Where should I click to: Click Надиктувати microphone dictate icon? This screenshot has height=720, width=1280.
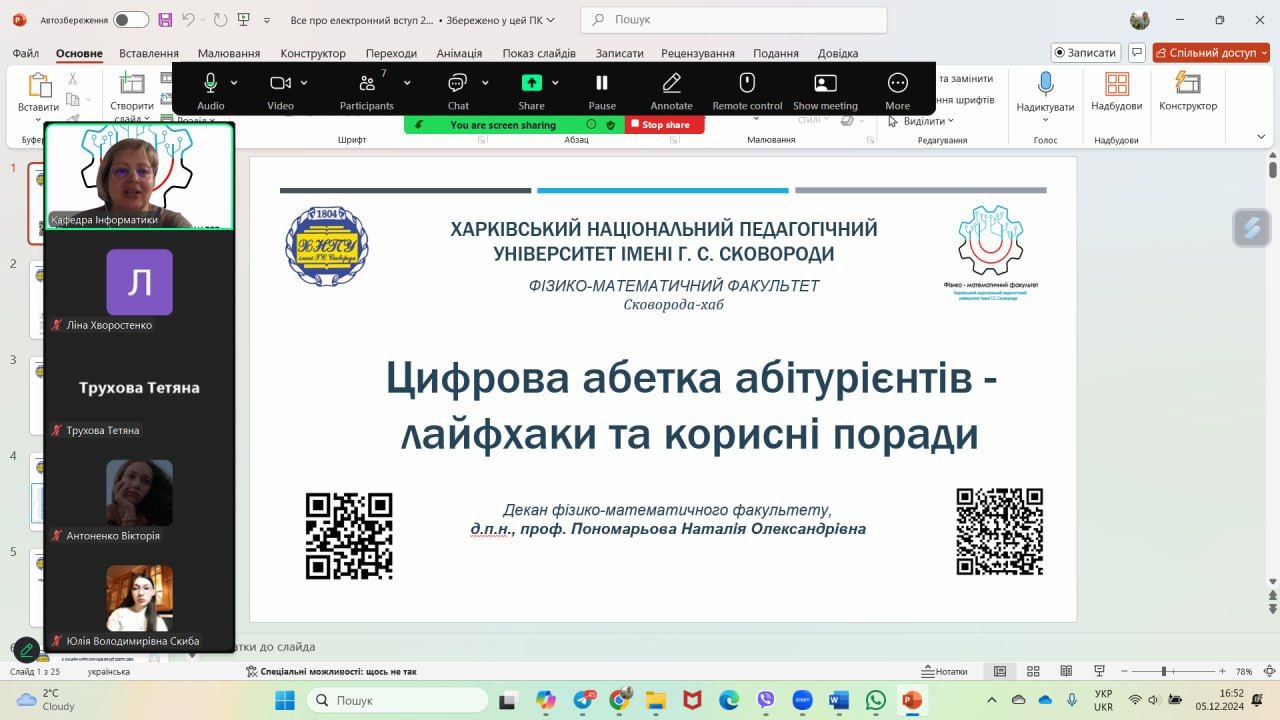(x=1045, y=84)
